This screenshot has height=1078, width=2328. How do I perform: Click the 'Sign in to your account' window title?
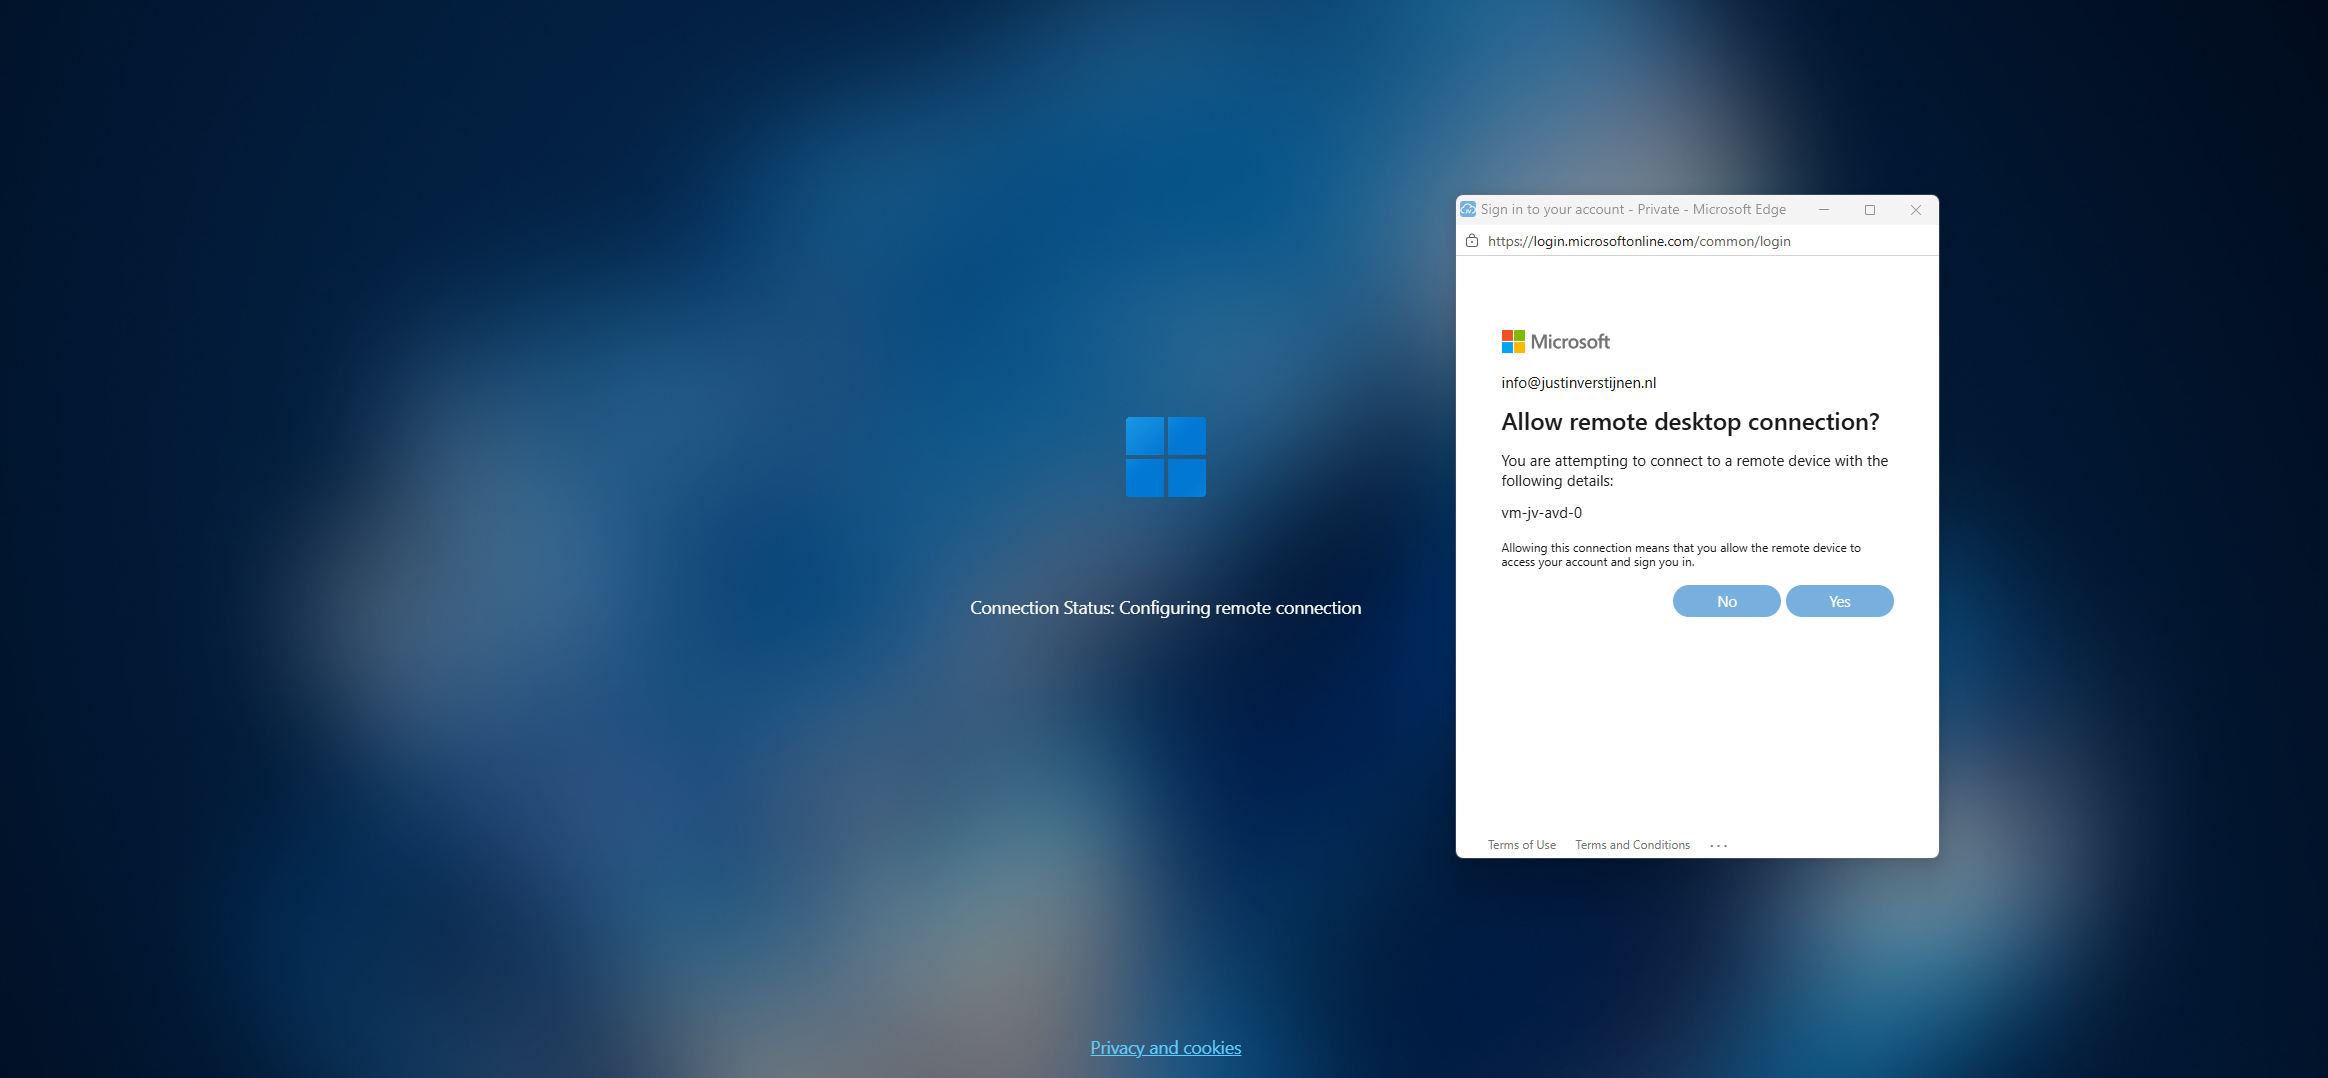(1633, 209)
